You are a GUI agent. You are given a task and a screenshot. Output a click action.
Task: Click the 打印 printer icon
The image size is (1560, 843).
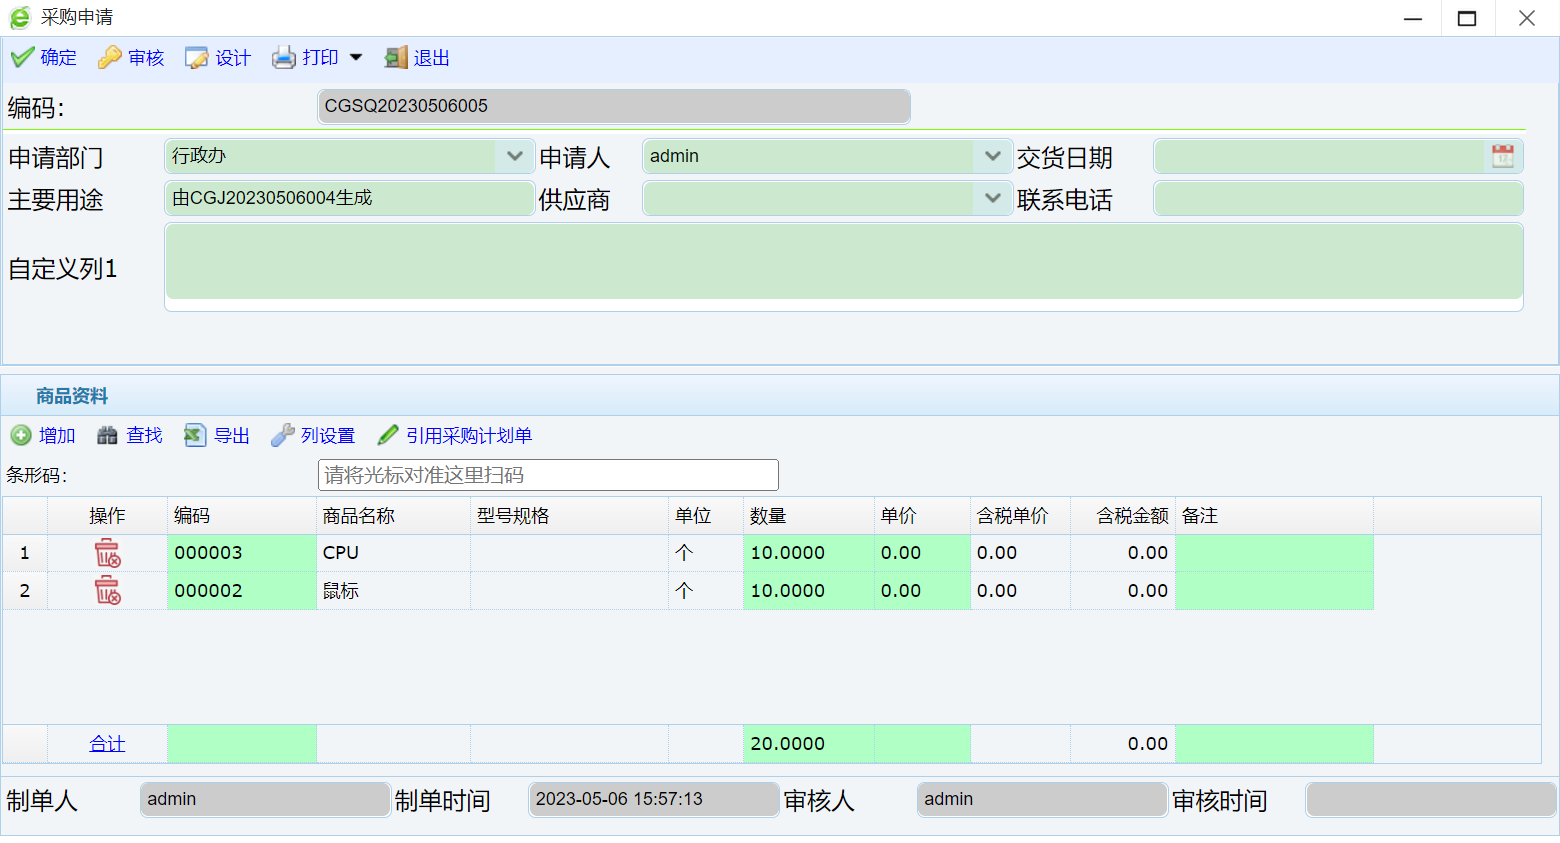click(x=284, y=58)
